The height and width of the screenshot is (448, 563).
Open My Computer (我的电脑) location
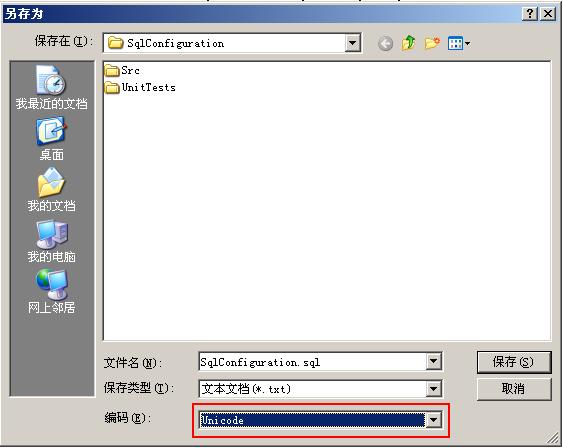[x=51, y=241]
